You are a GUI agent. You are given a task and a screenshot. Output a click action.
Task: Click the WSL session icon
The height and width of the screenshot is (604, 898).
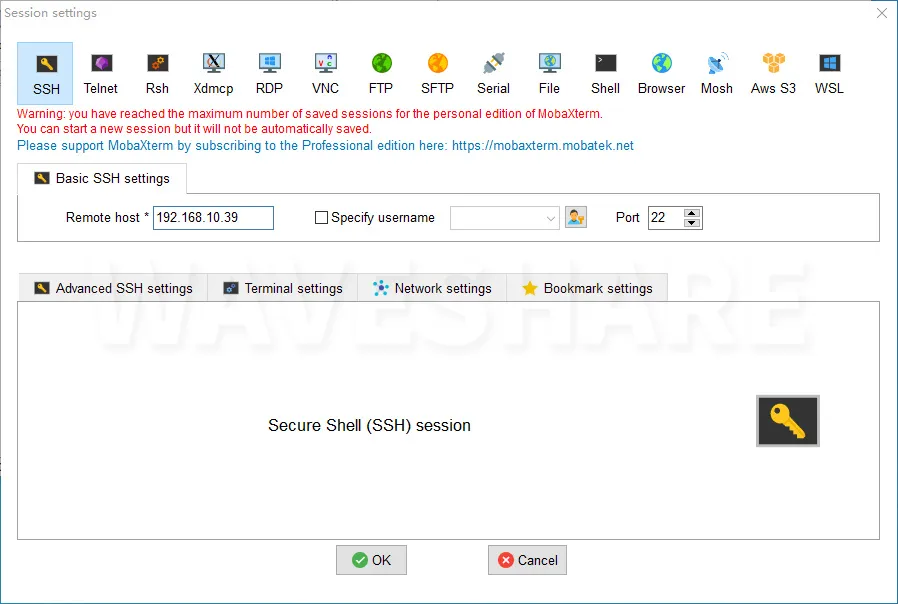[829, 73]
